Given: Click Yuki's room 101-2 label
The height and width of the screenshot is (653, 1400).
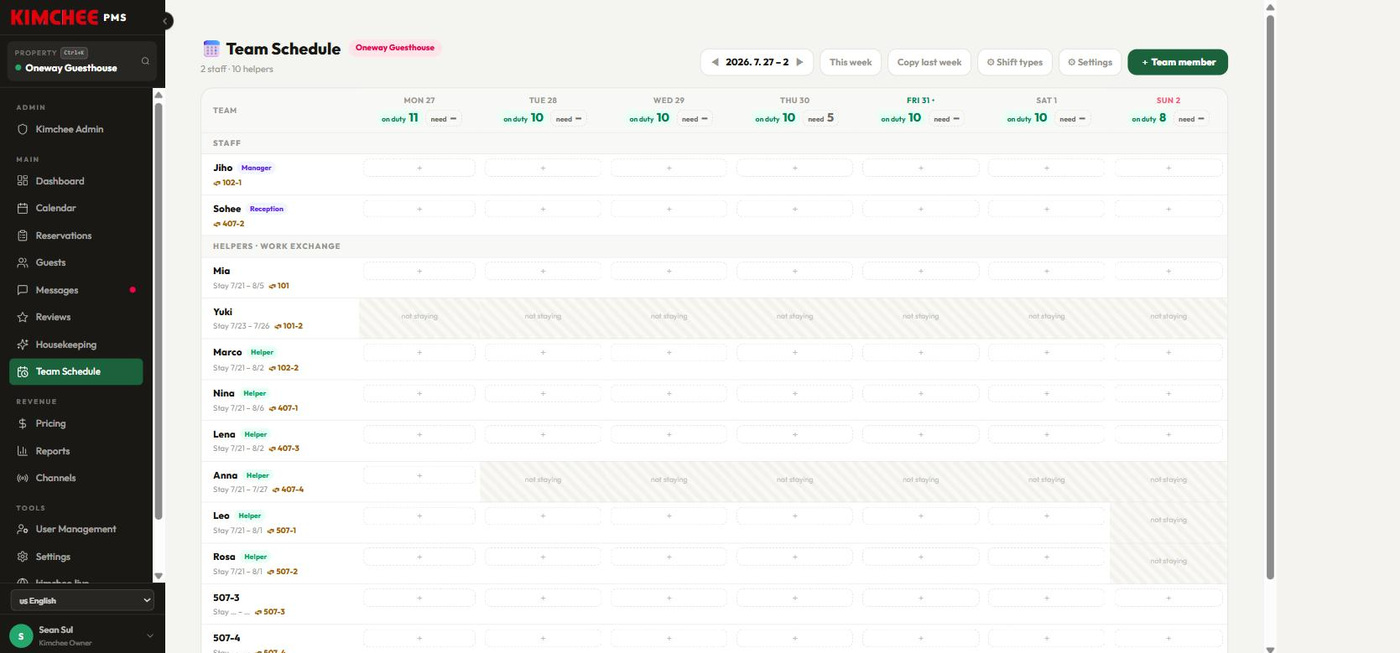Looking at the screenshot, I should (x=288, y=326).
